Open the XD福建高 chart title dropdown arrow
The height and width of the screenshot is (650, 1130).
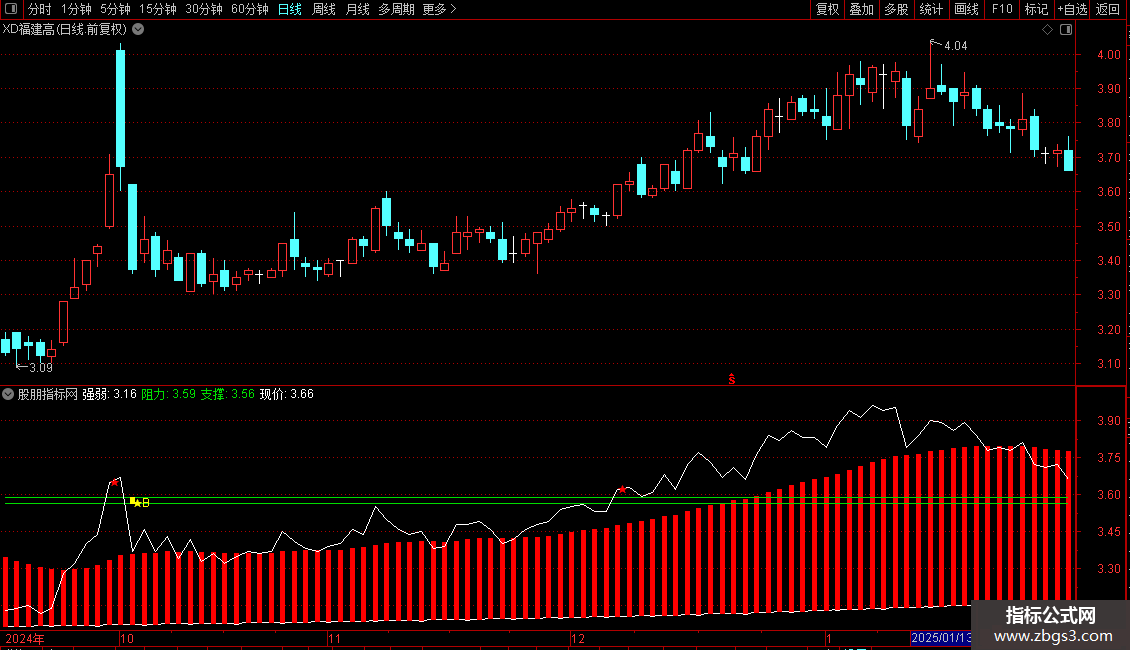tap(138, 30)
